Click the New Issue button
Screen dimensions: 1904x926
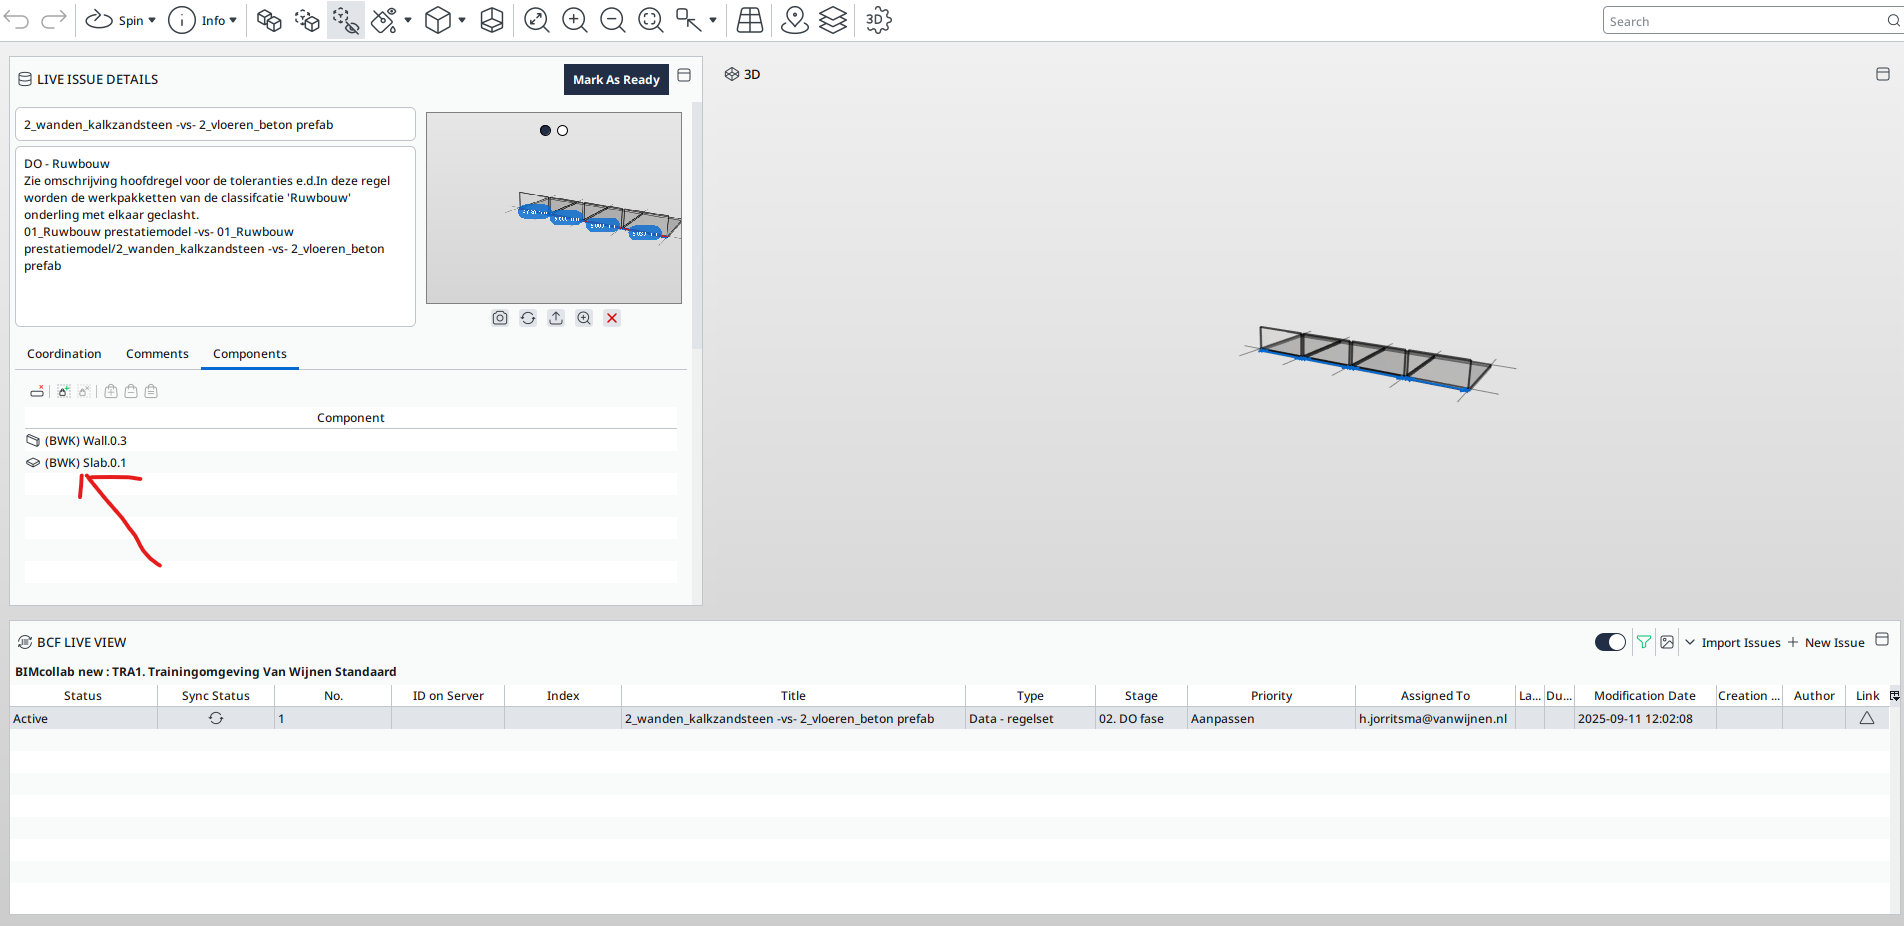click(1826, 643)
